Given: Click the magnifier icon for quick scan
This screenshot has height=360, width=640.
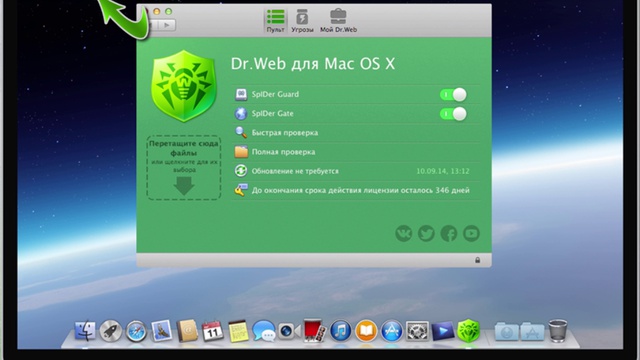Looking at the screenshot, I should [x=241, y=133].
